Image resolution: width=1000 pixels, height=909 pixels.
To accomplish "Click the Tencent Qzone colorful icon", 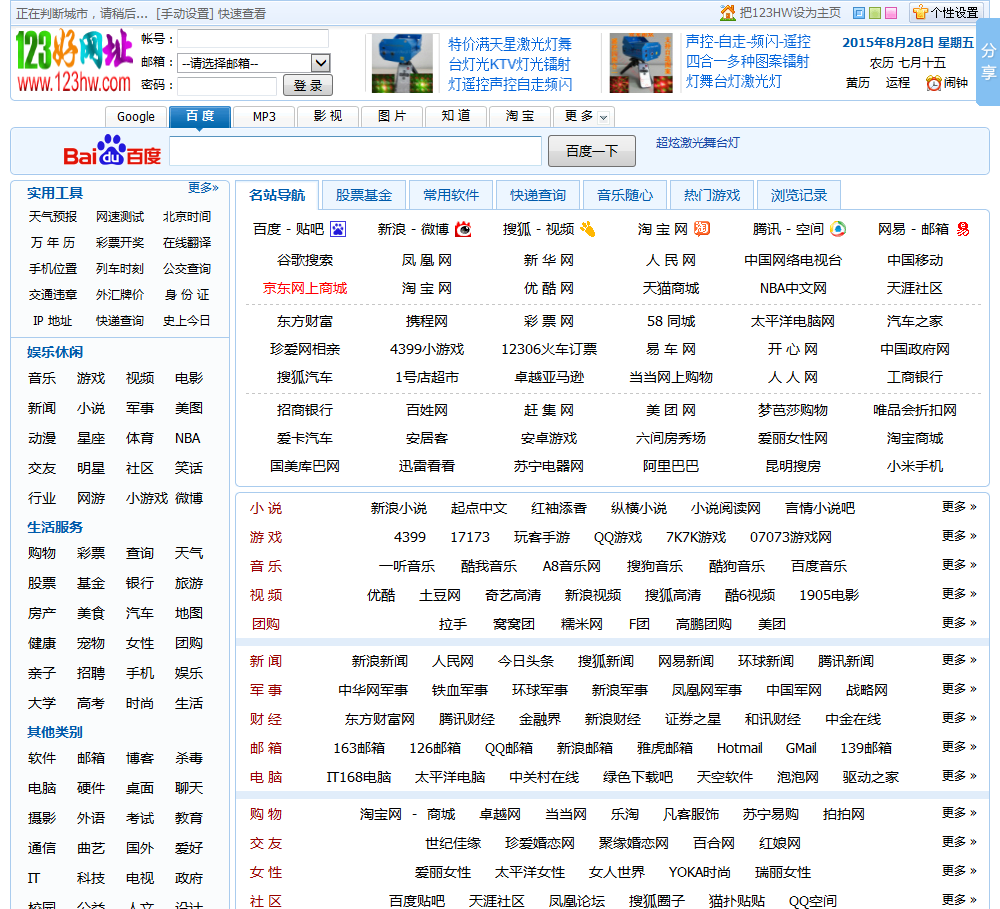I will coord(838,229).
